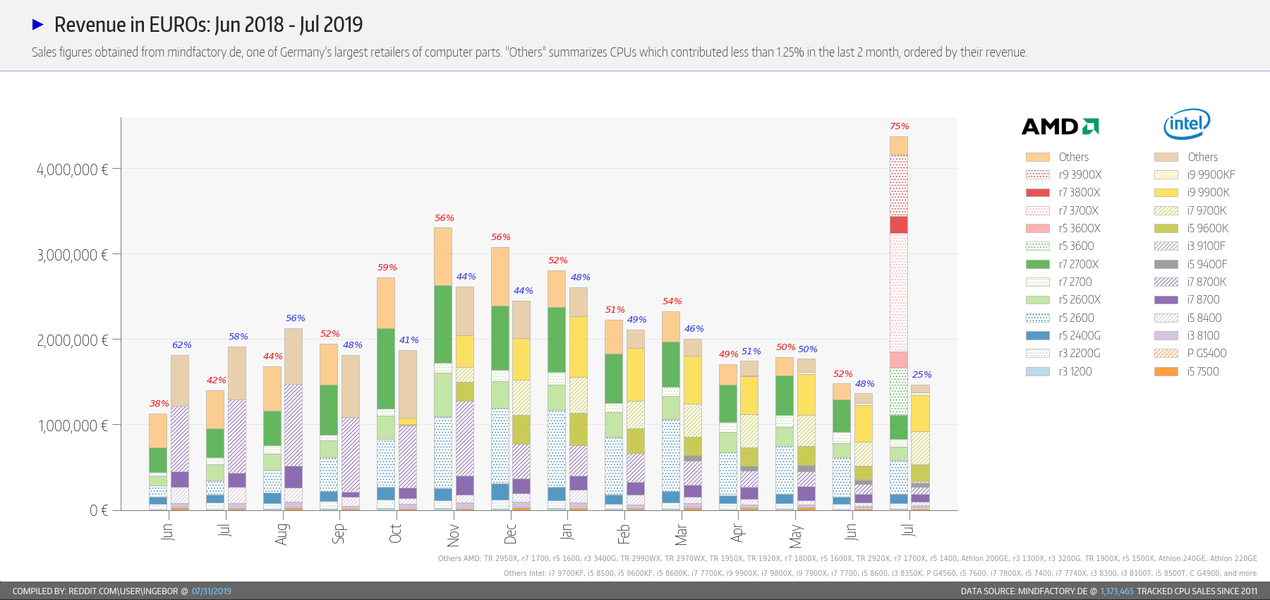The width and height of the screenshot is (1270, 600).
Task: Click the i5 9400F gray legend swatch
Action: click(x=1164, y=265)
